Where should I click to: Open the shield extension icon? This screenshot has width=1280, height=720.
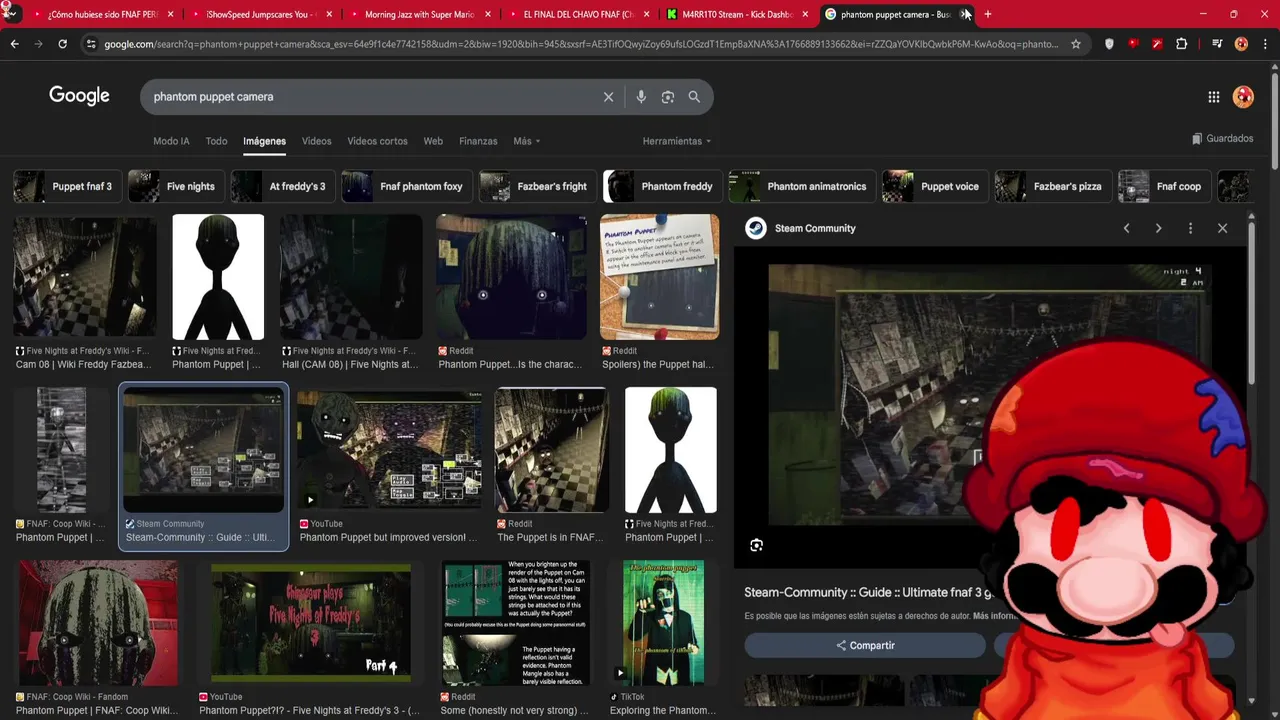click(x=1109, y=44)
